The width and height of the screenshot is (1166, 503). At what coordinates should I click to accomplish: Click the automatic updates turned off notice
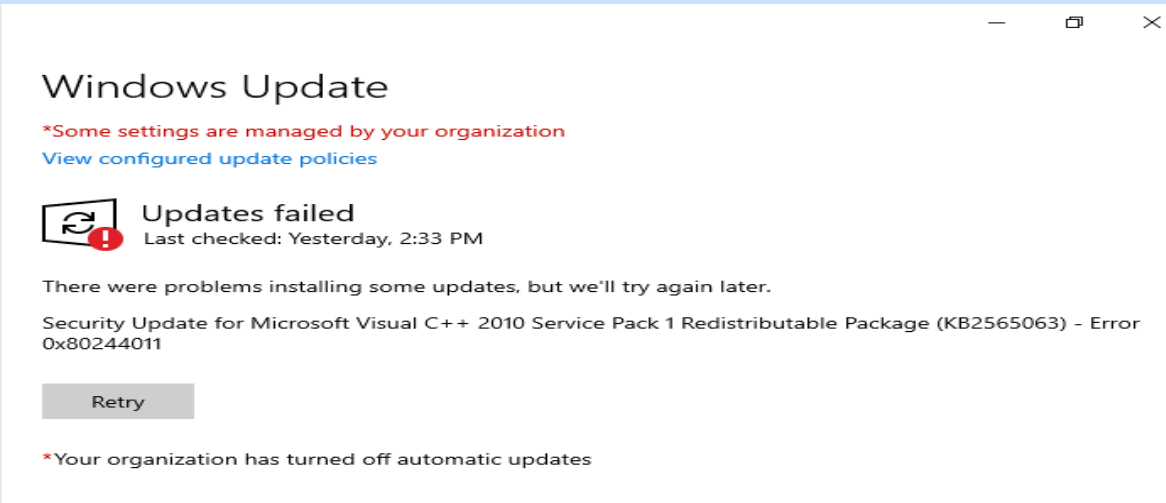320,459
